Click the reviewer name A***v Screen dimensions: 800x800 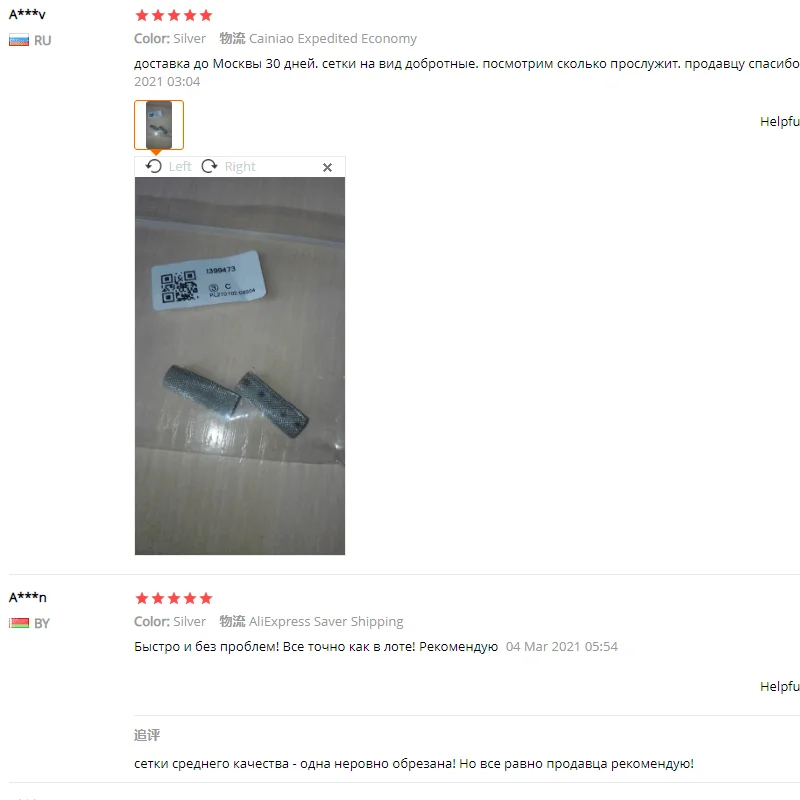28,14
